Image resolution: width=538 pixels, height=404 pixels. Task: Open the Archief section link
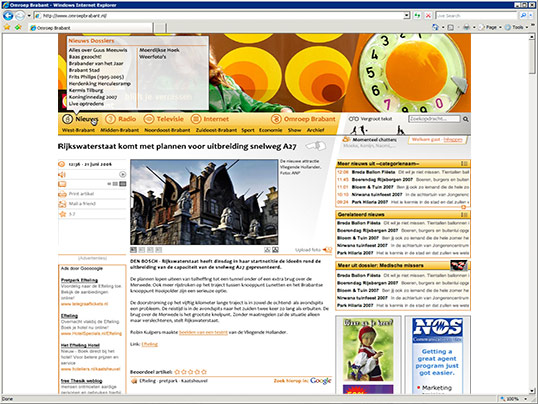(315, 130)
